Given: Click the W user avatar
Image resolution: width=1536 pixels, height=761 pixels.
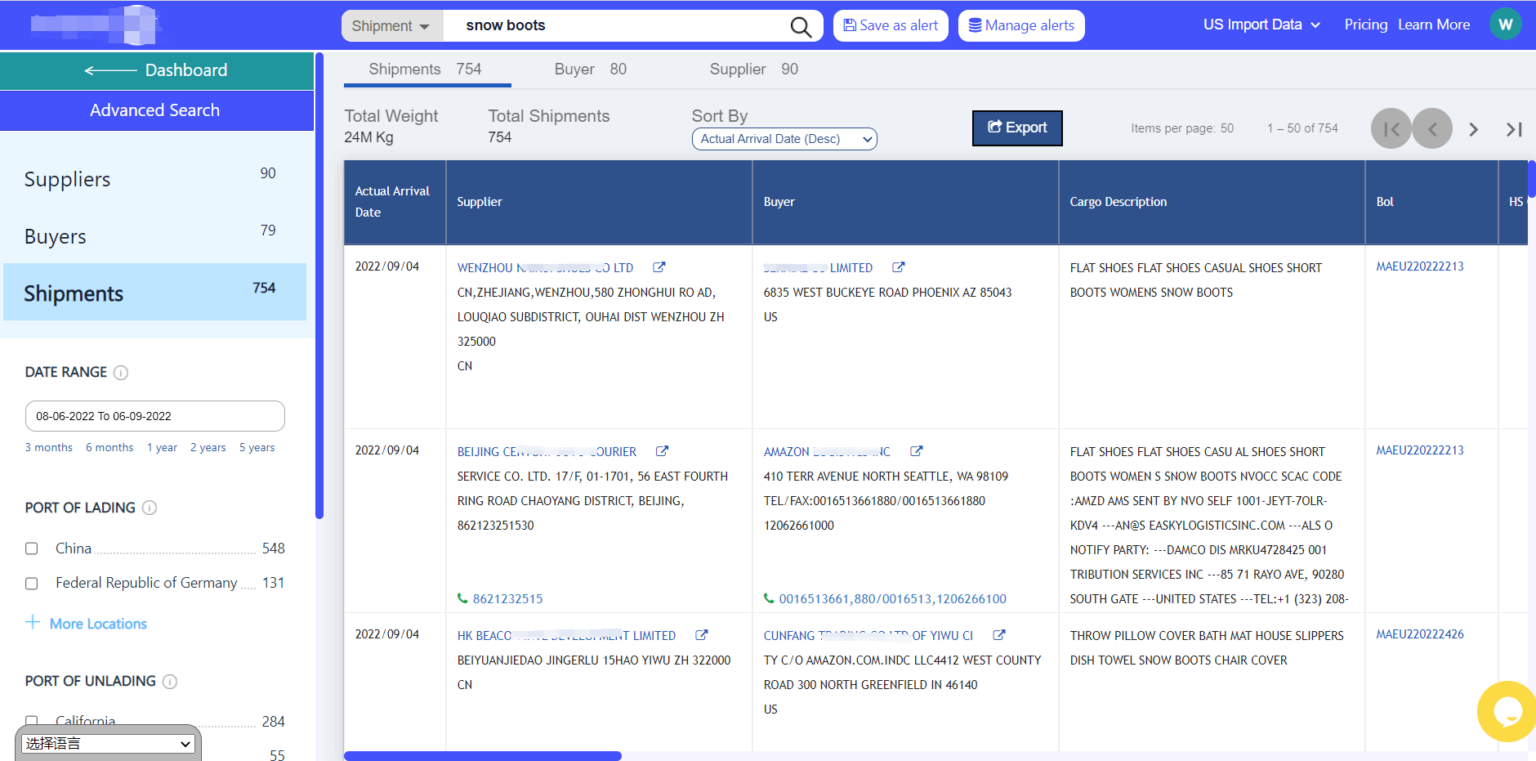Looking at the screenshot, I should pyautogui.click(x=1504, y=25).
